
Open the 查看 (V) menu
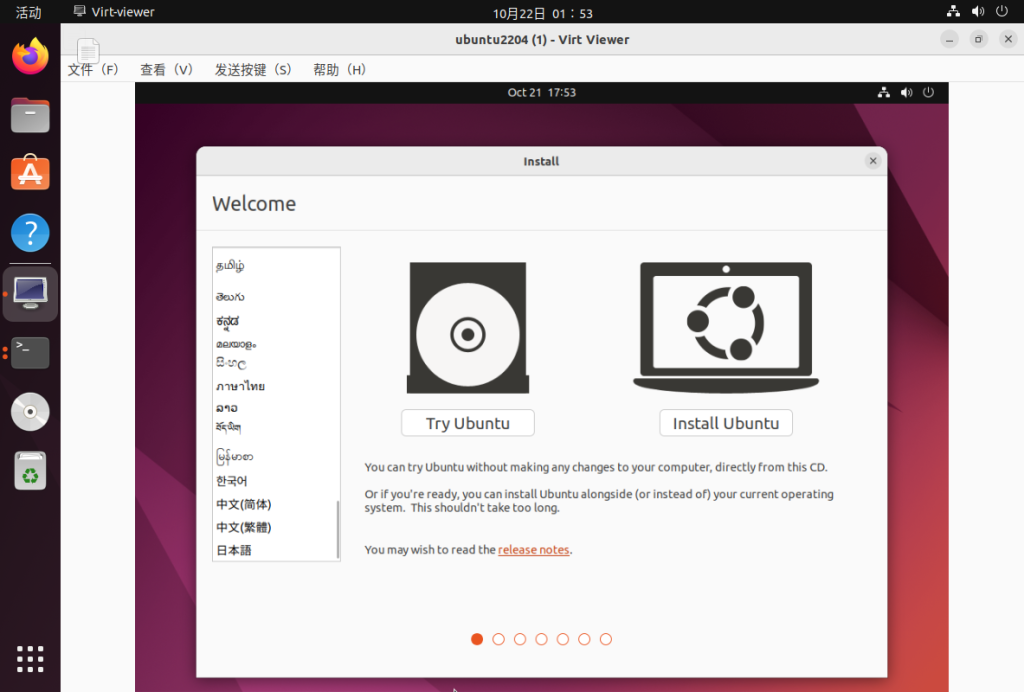point(167,70)
